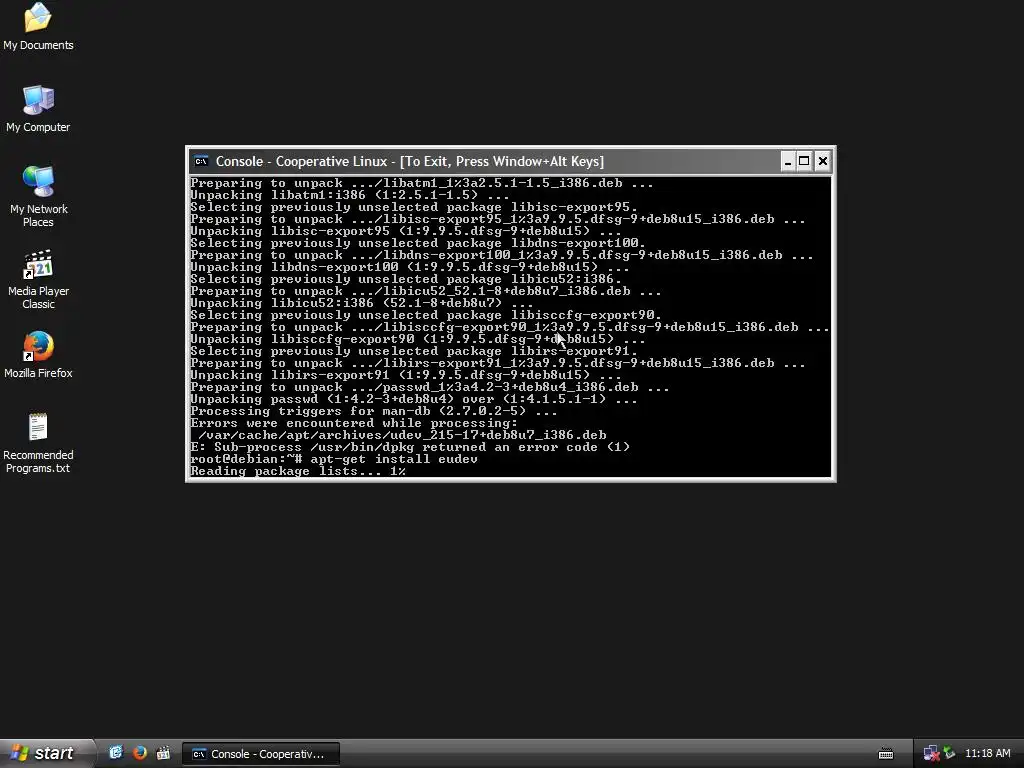Click 'Selecting previously unselected package libicu52:i386' line

click(406, 280)
